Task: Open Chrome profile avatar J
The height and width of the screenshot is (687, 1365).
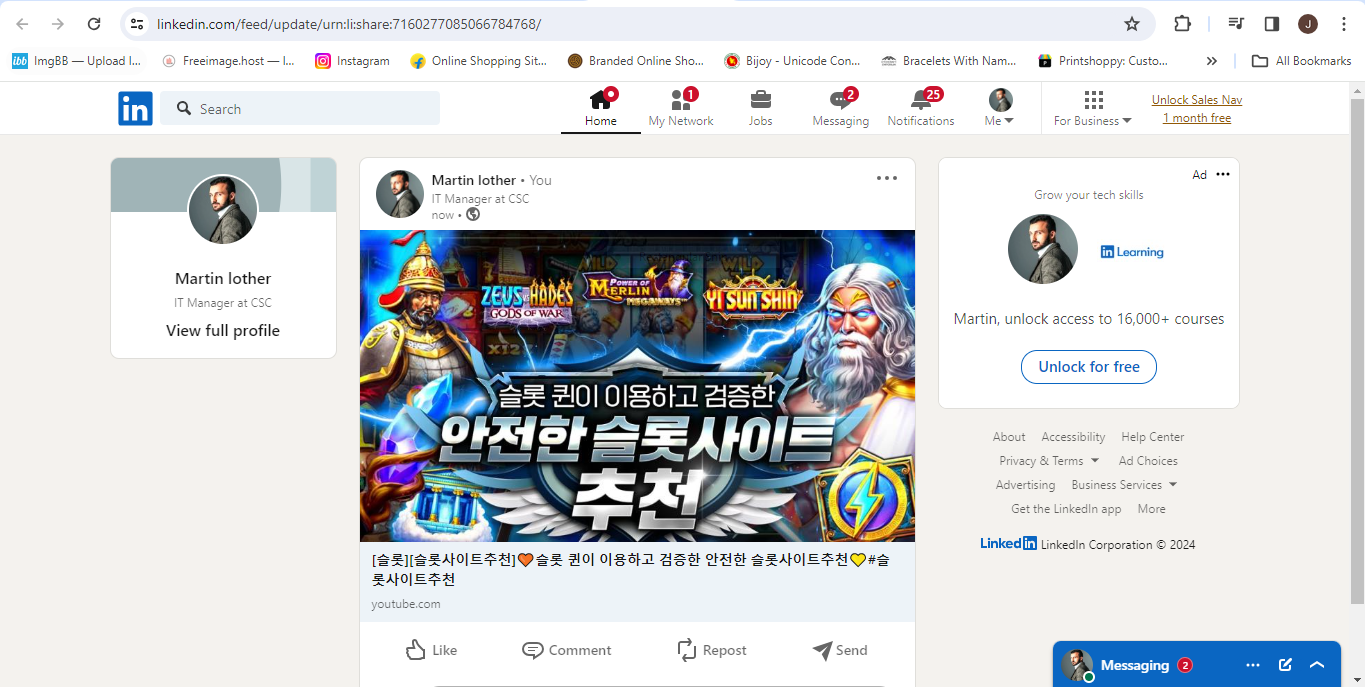Action: click(x=1308, y=24)
